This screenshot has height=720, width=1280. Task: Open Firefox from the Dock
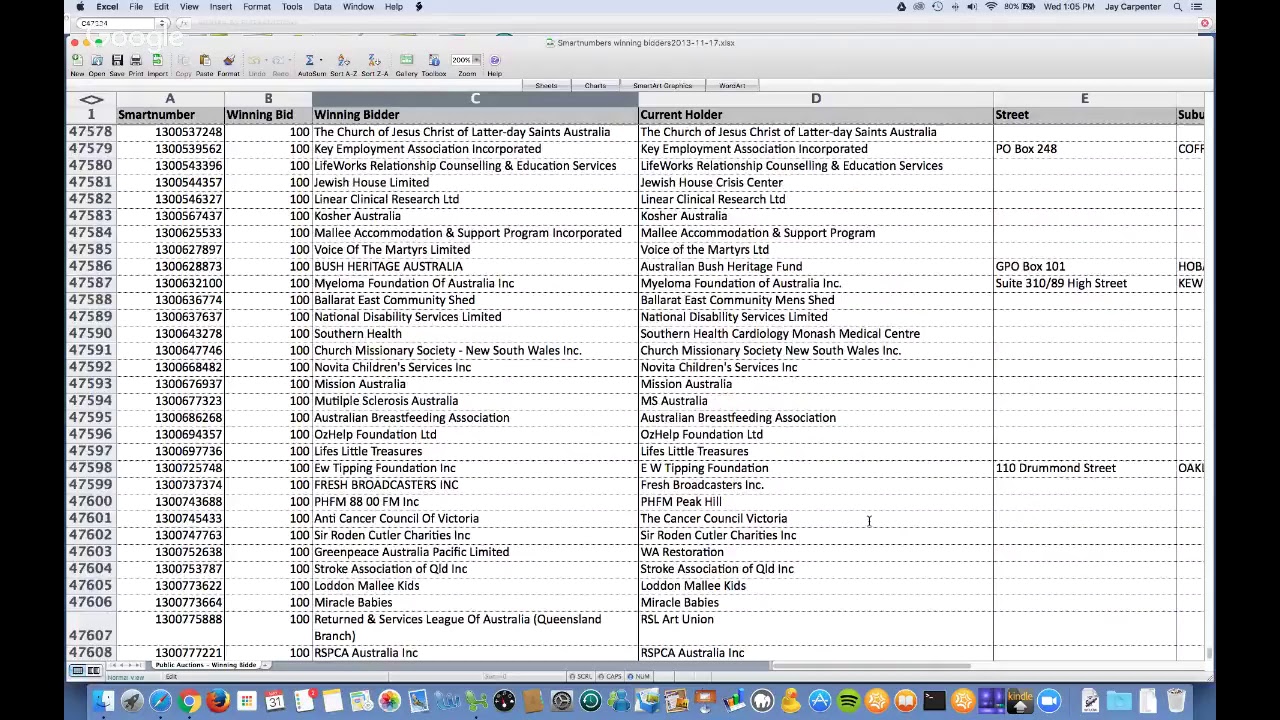click(x=218, y=701)
